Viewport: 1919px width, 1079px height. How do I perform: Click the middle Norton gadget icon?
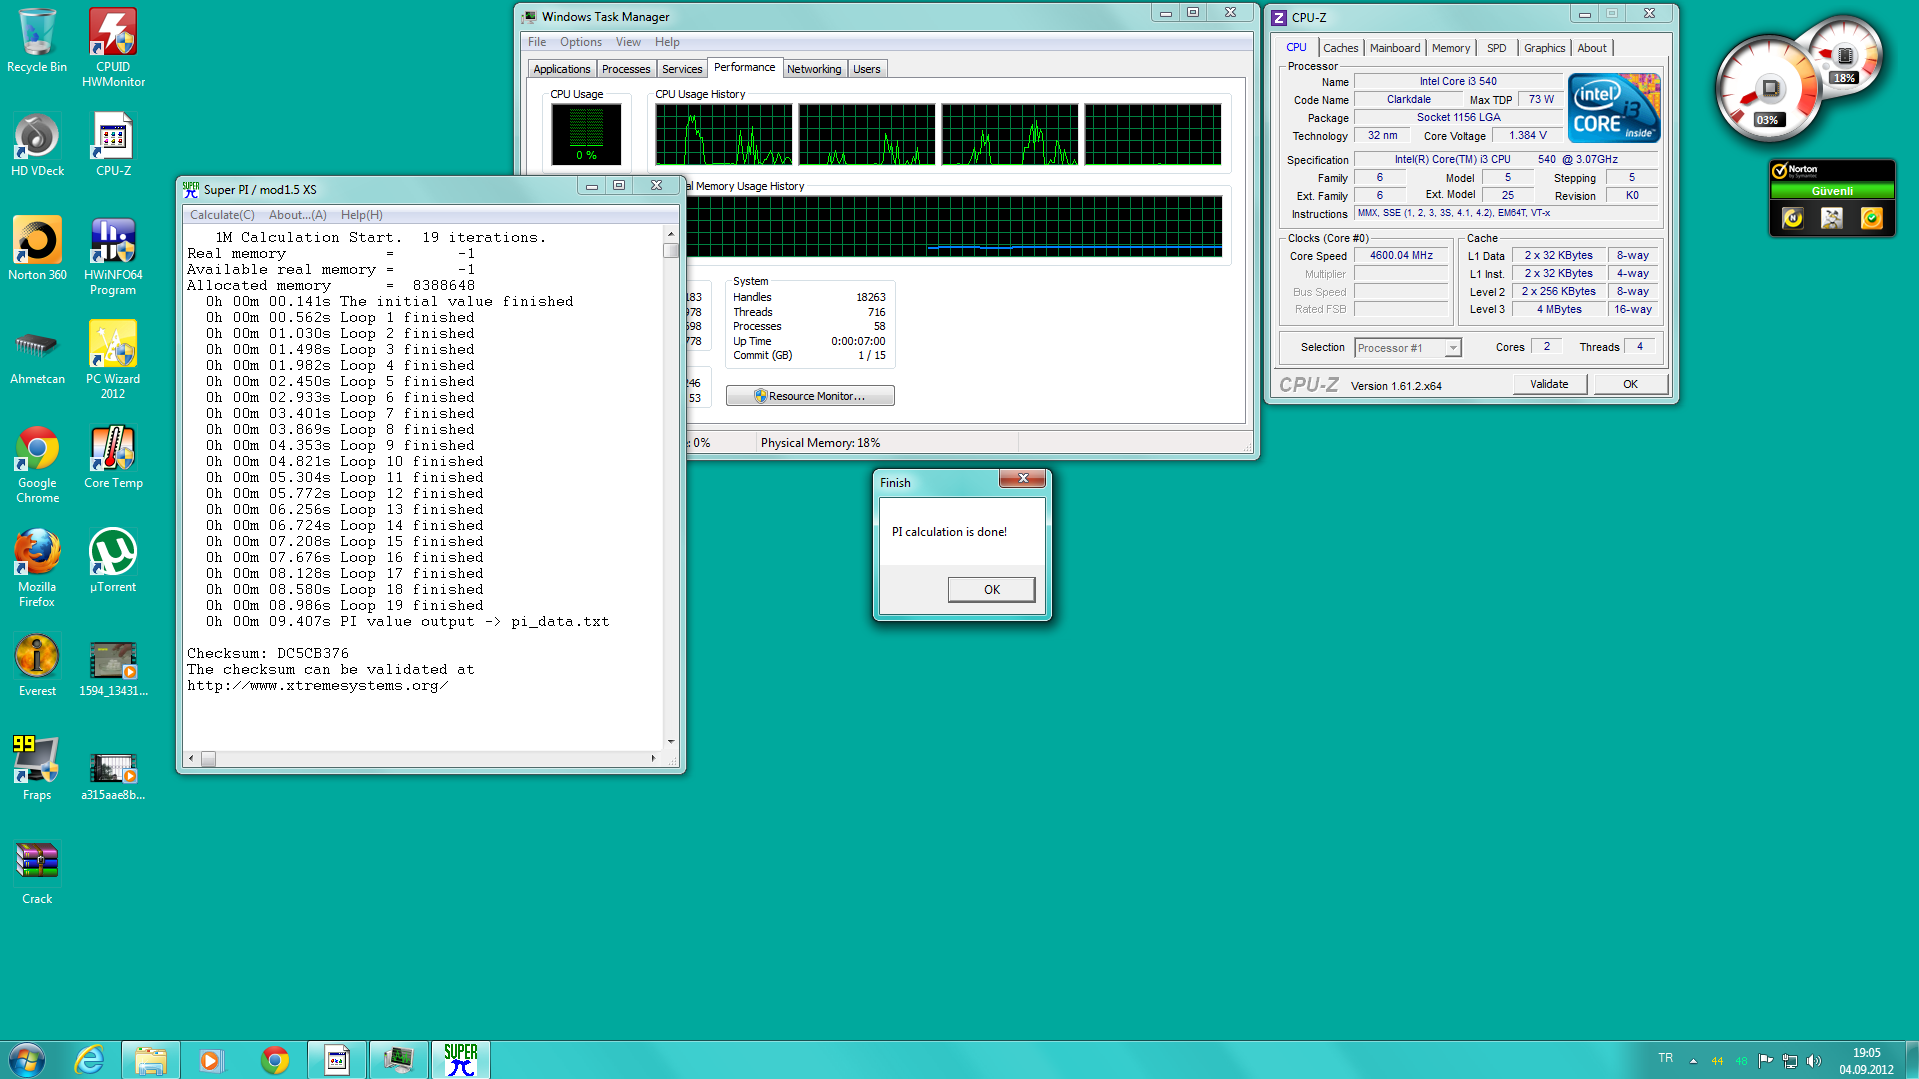click(1832, 218)
